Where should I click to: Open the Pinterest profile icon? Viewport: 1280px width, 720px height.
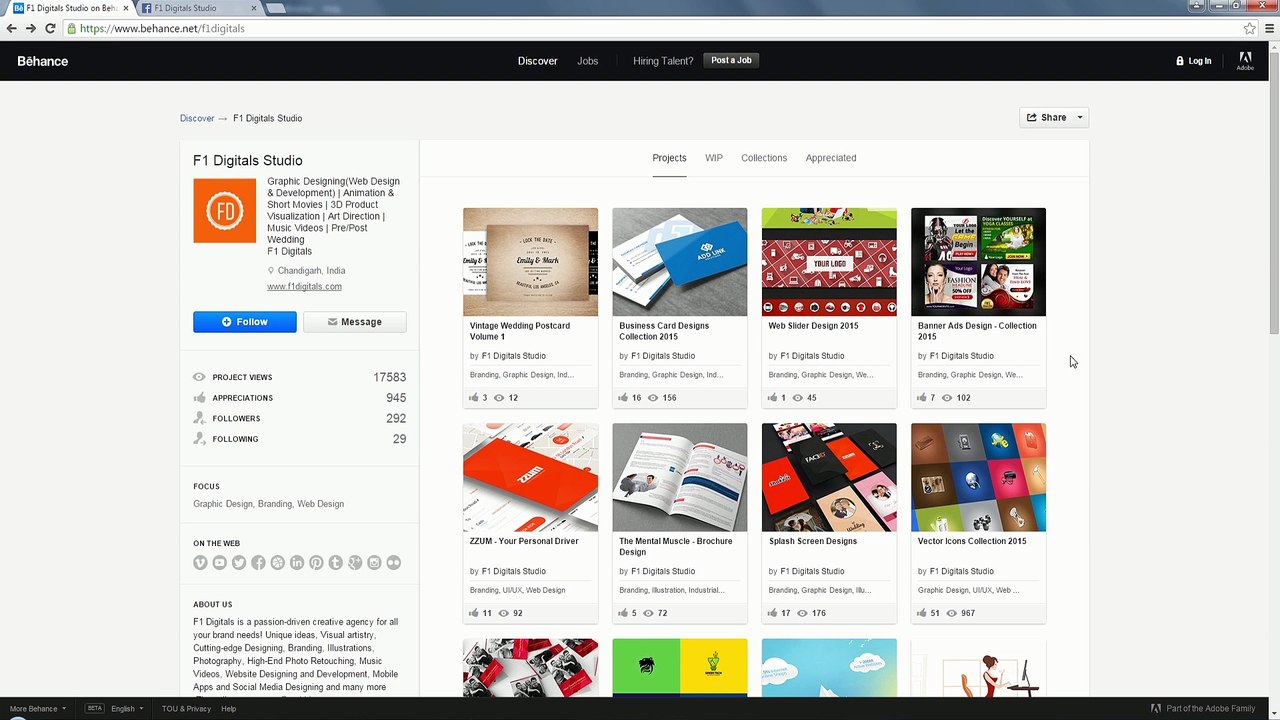coord(316,563)
